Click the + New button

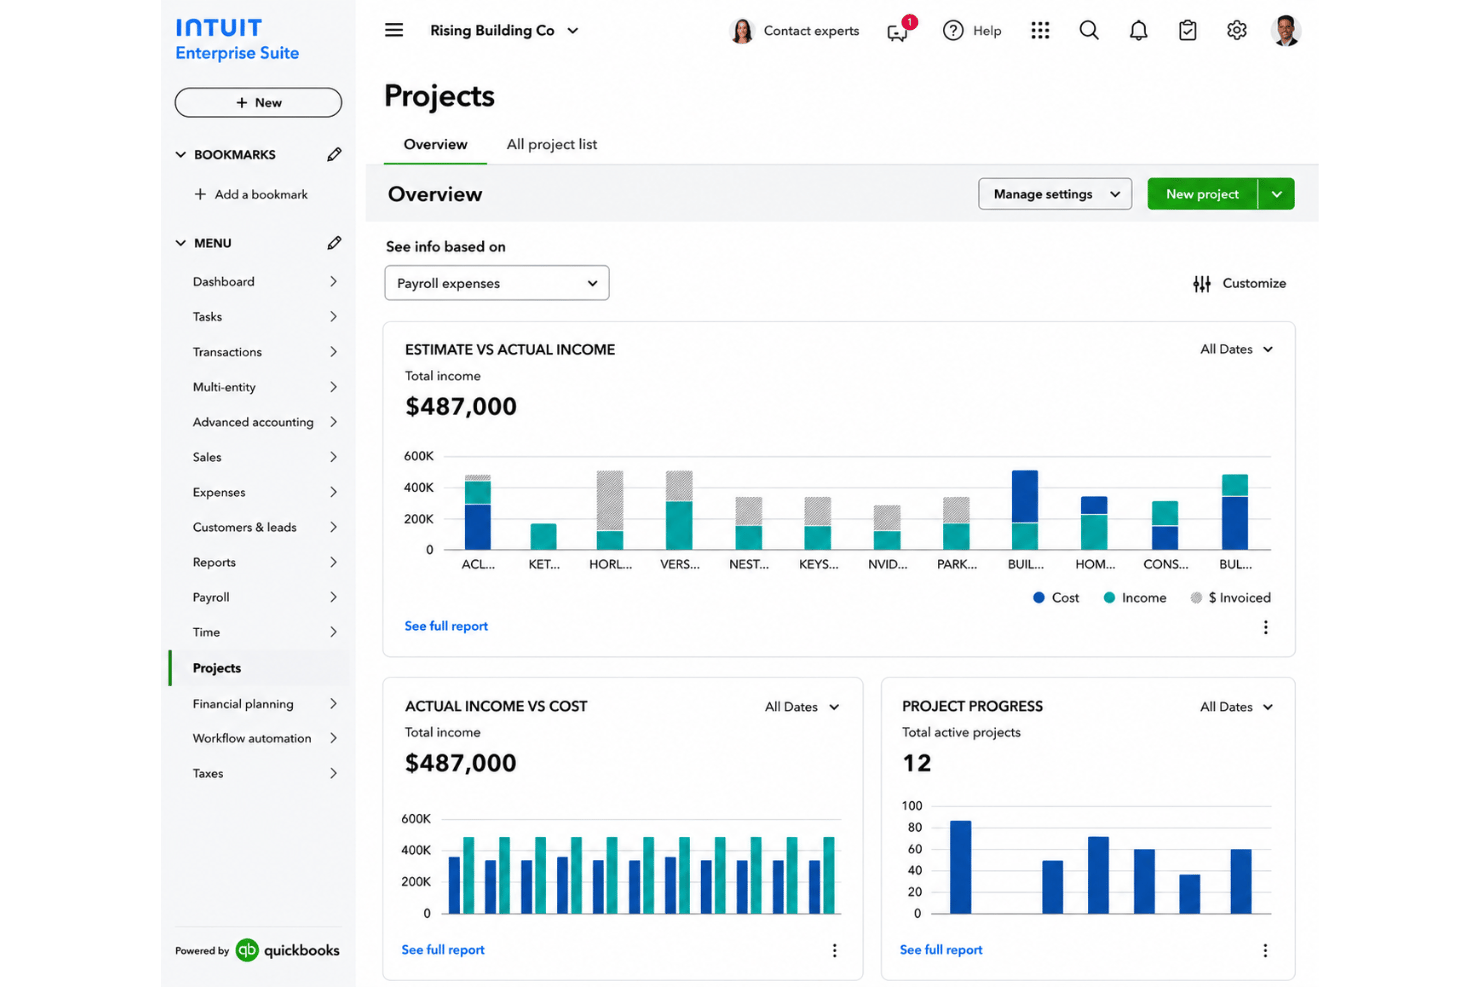coord(258,102)
